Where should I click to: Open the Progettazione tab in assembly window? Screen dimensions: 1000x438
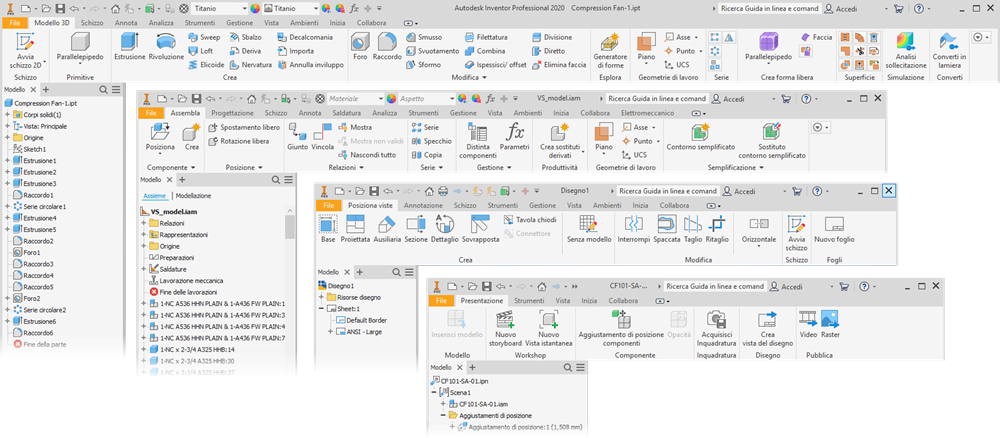coord(232,113)
